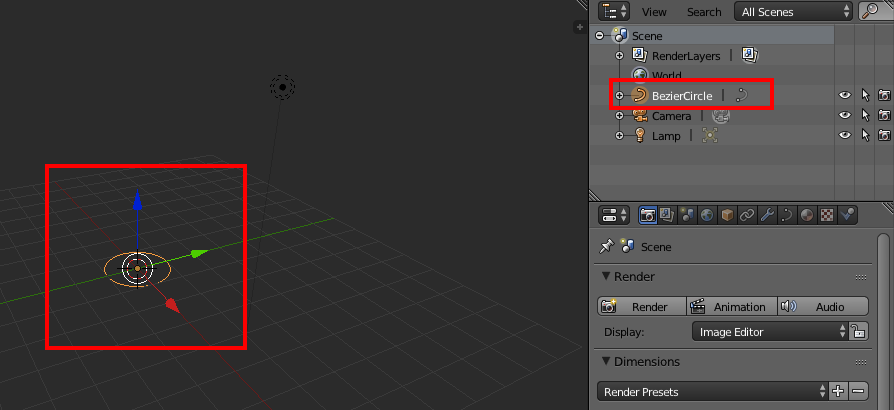Viewport: 894px width, 410px height.
Task: Click the camera data icon after Camera
Action: click(721, 116)
